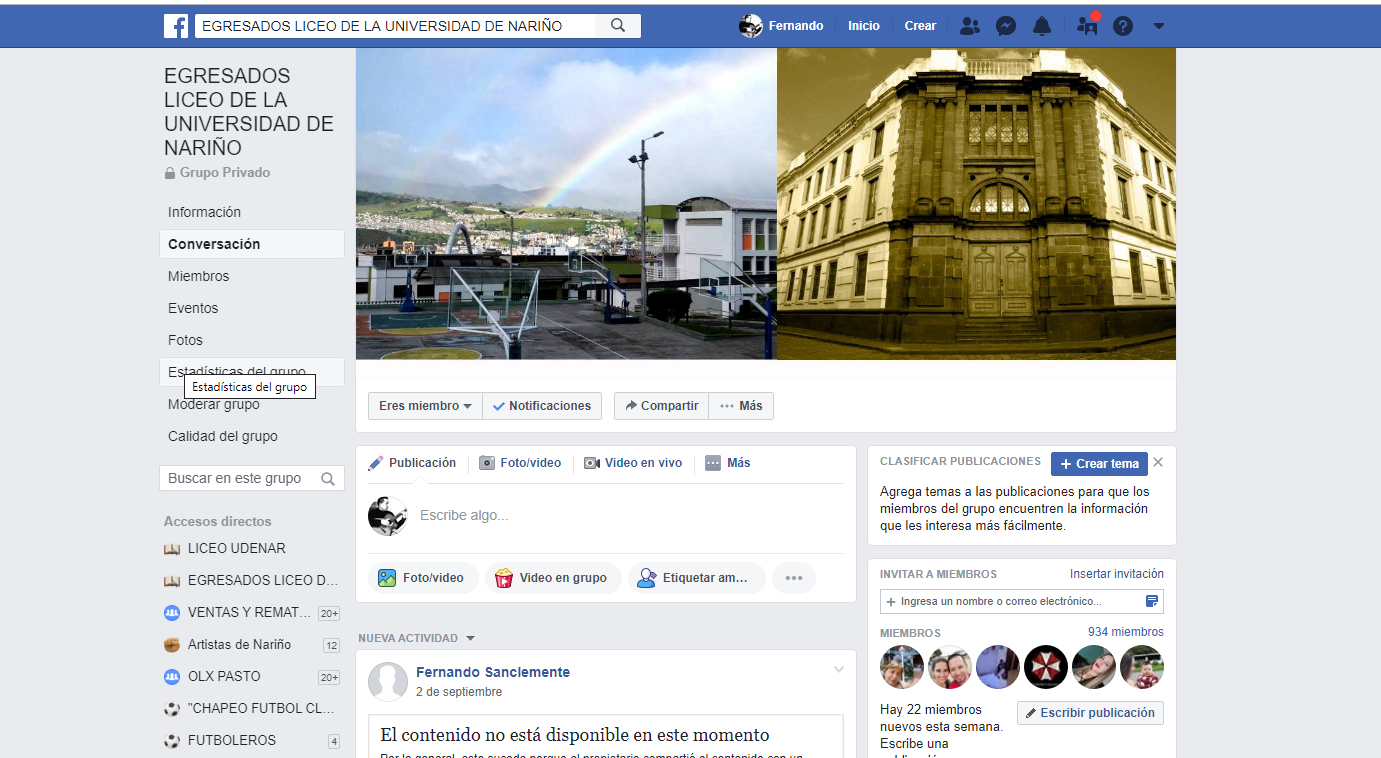Click the search magnifier button in top bar

pos(618,26)
